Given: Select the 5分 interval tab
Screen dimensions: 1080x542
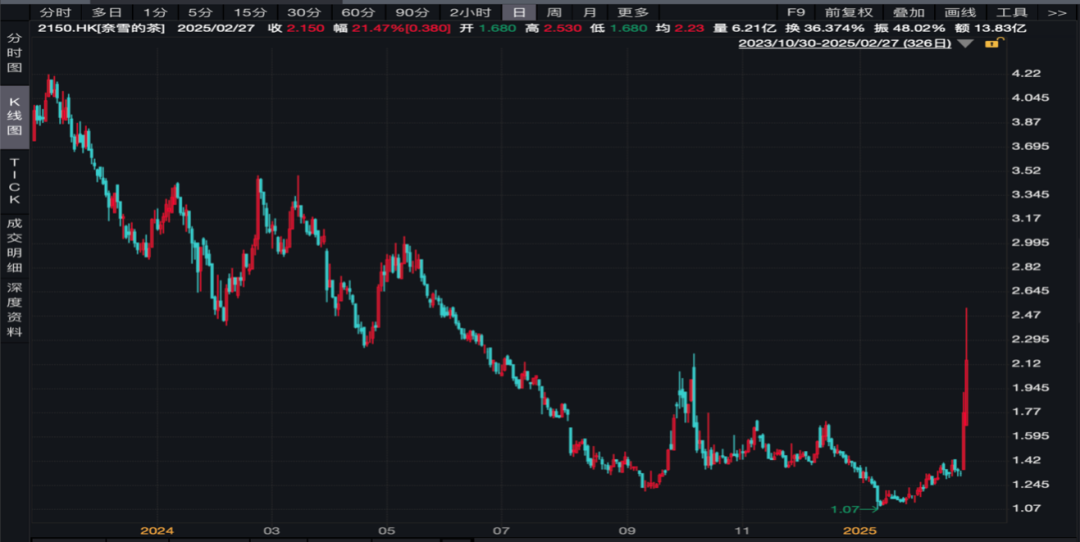Looking at the screenshot, I should pos(200,12).
